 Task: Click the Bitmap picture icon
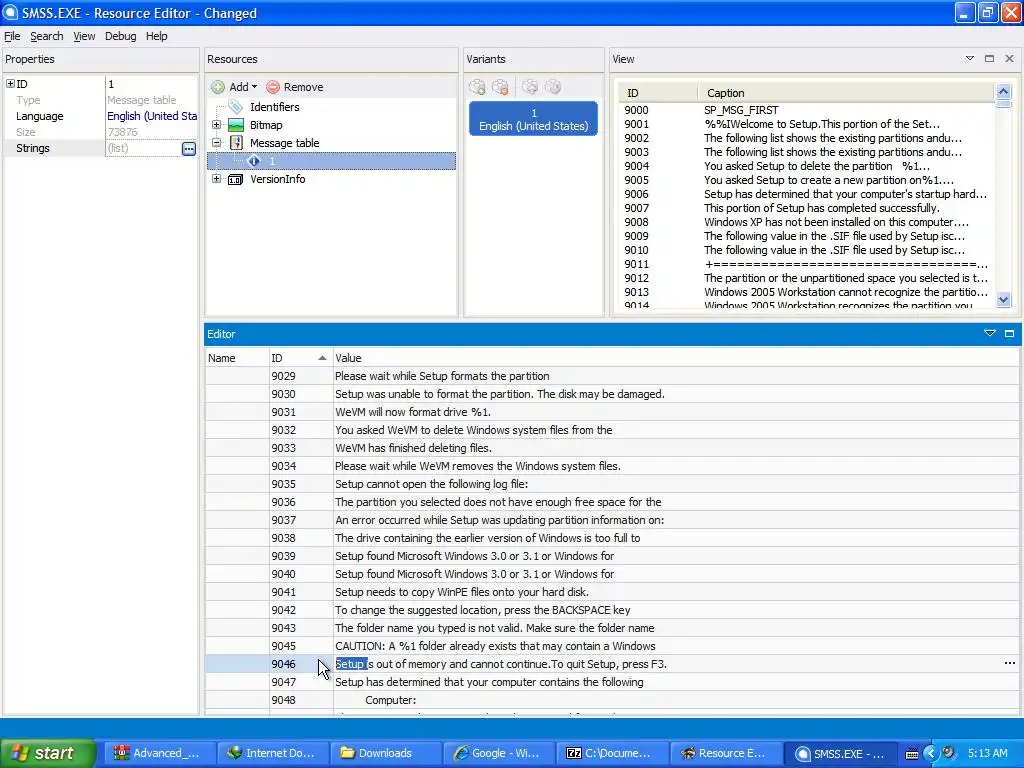[236, 125]
